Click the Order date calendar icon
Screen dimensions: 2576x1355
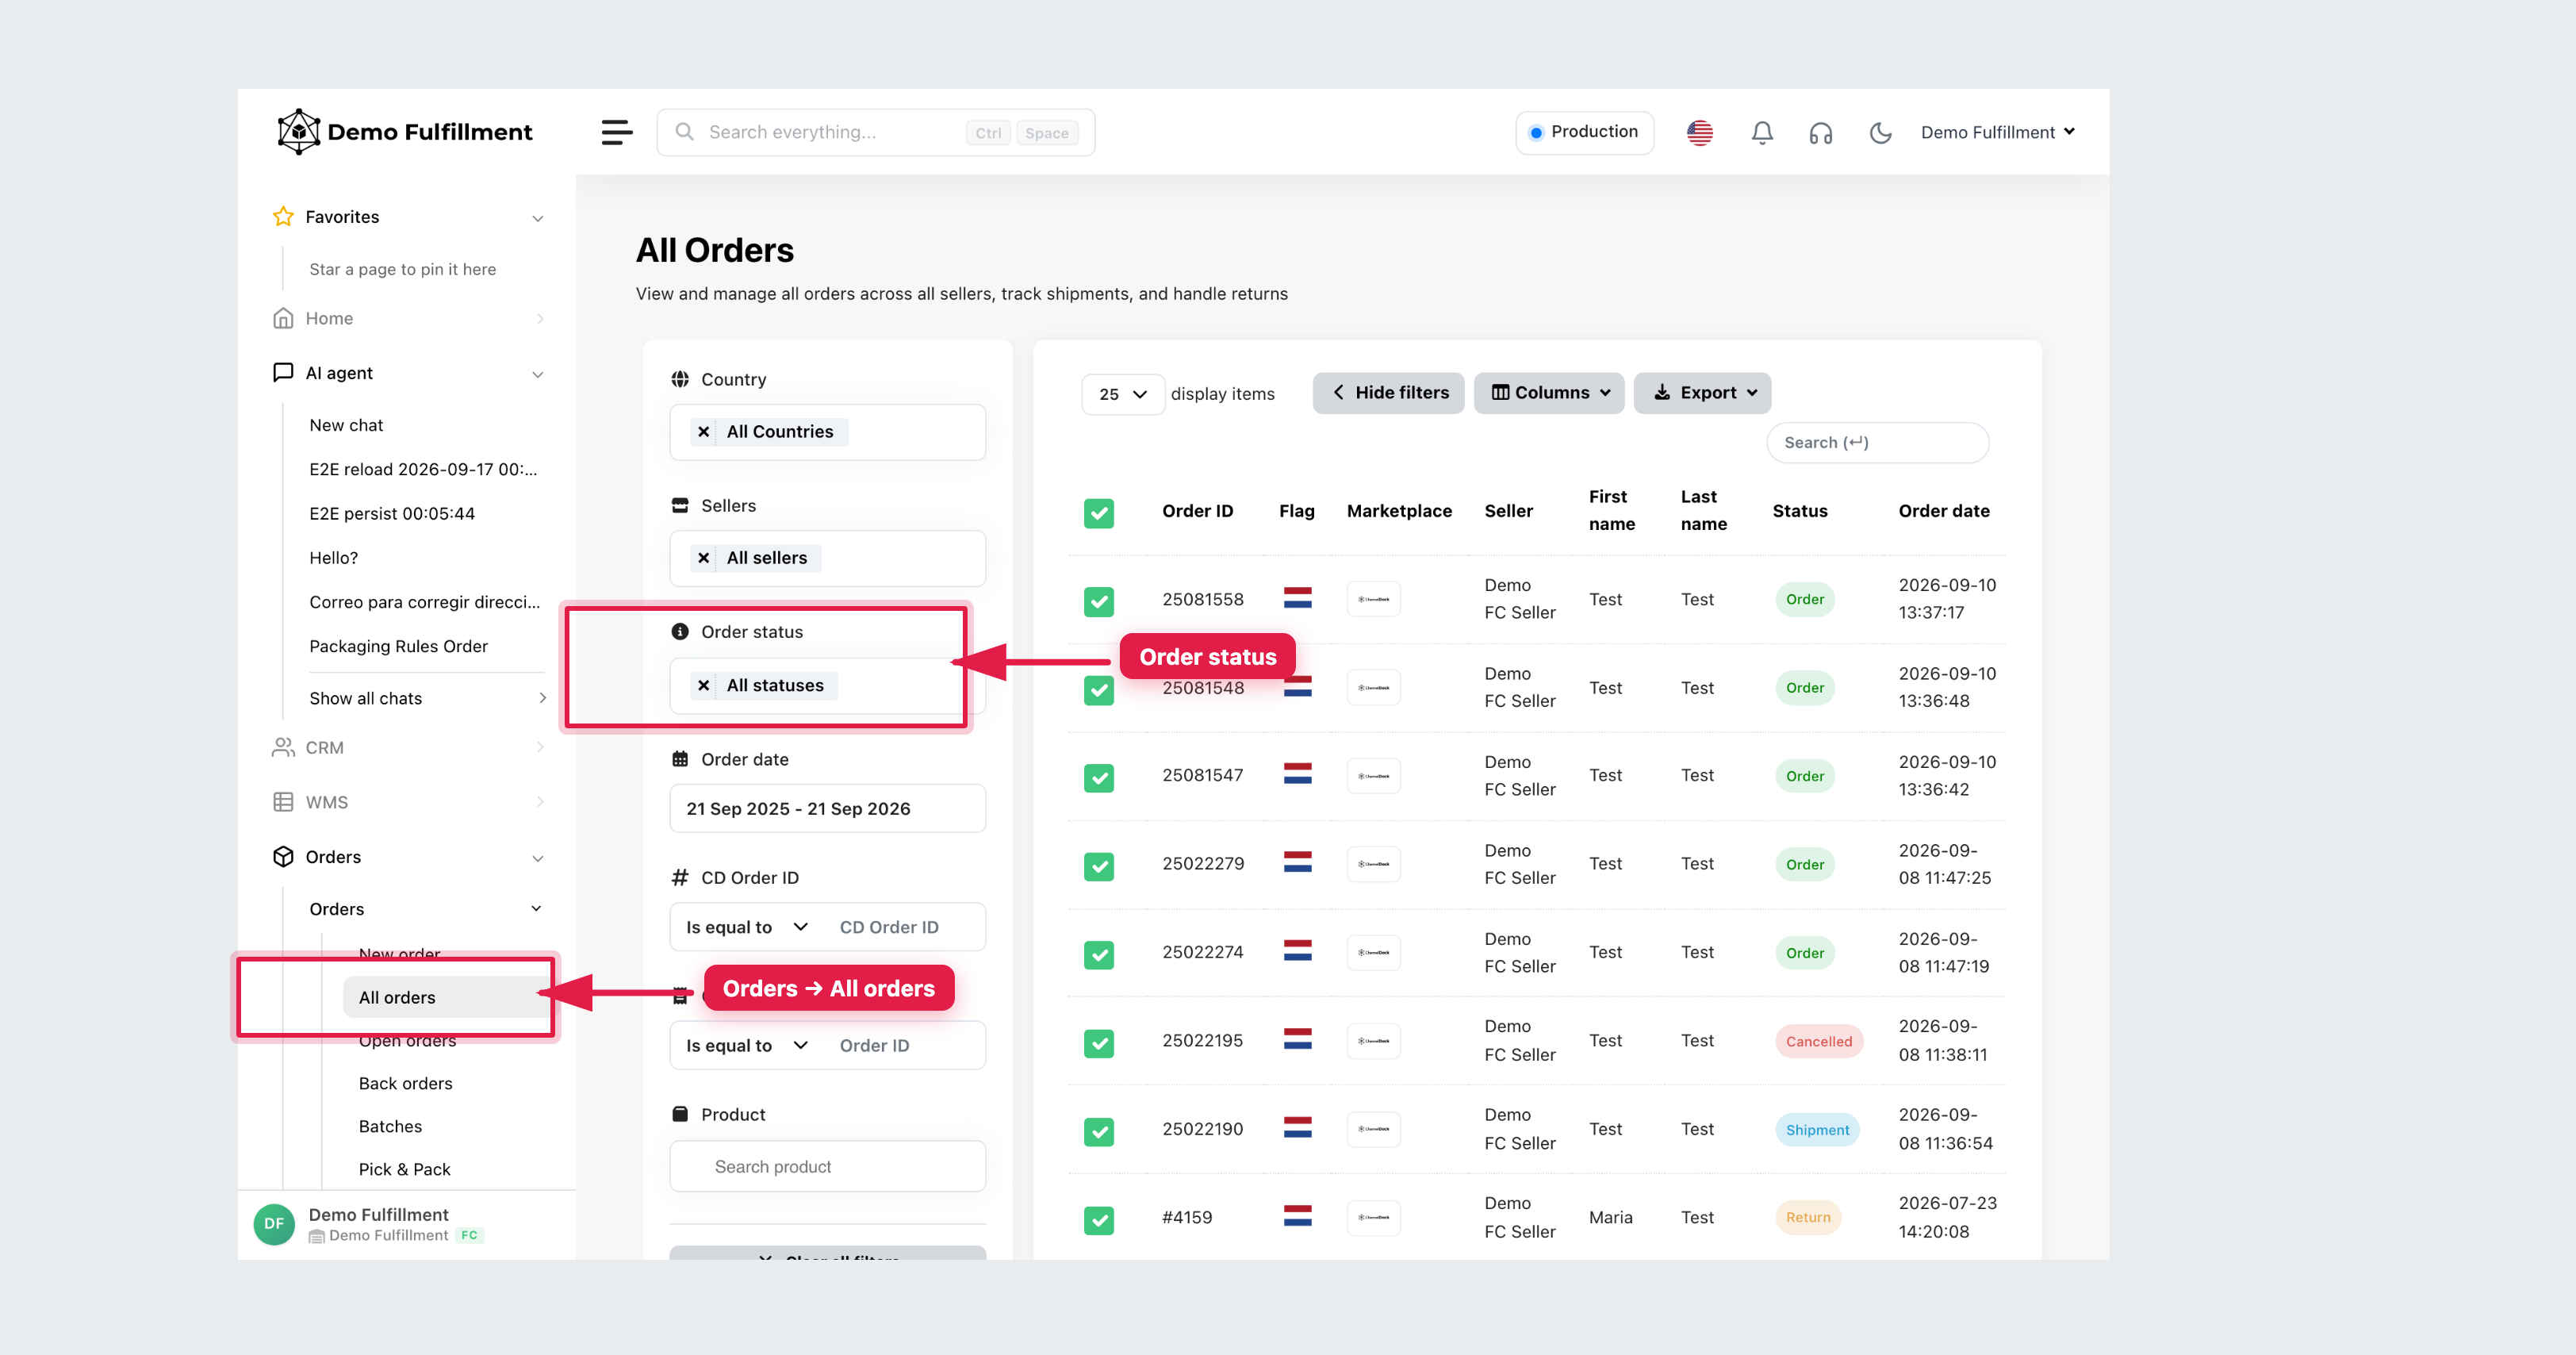point(680,759)
